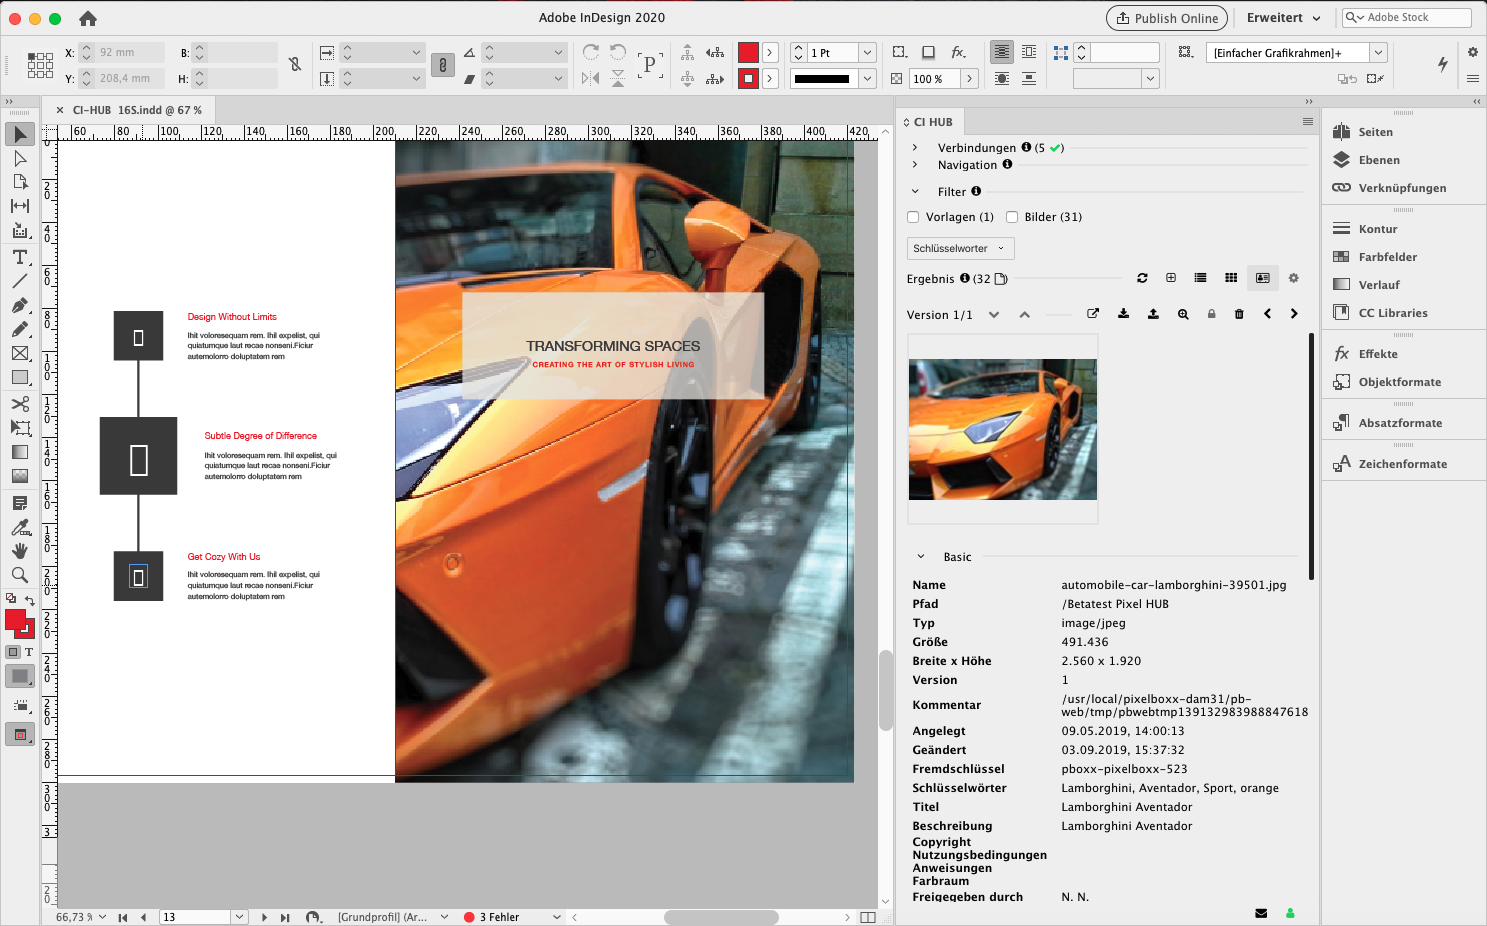Select the CI-HUB 16S.indd document tab

pos(137,110)
